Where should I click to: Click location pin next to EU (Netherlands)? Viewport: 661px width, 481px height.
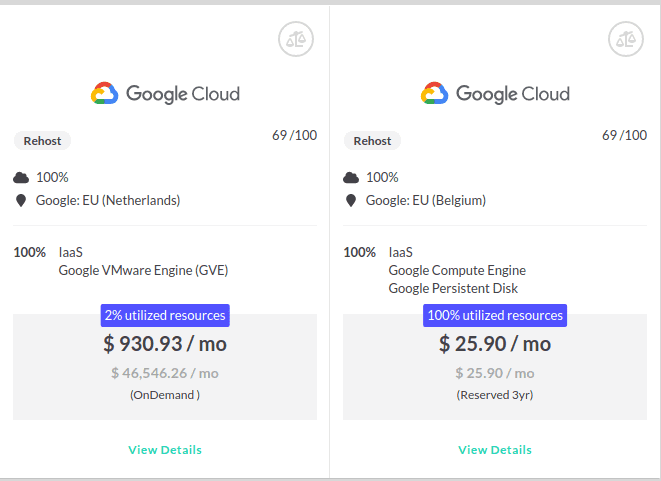coord(21,201)
